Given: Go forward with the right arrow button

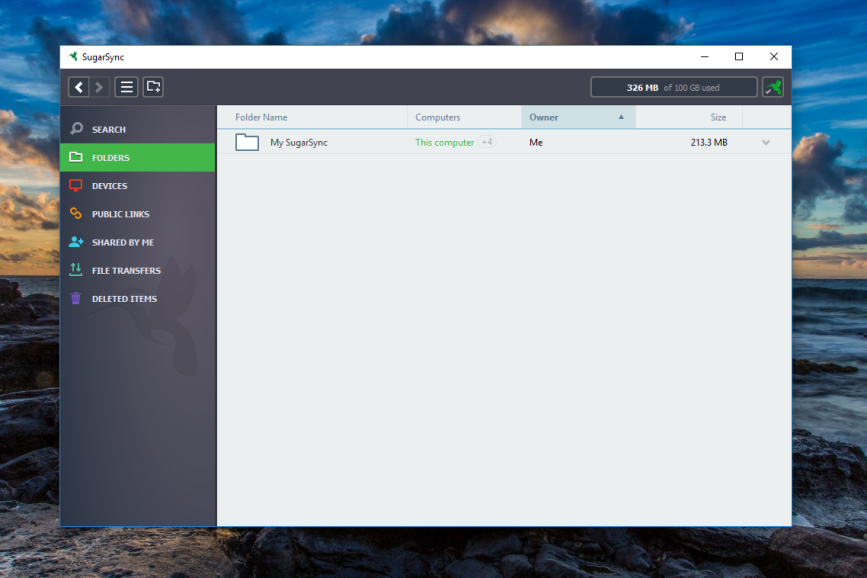Looking at the screenshot, I should coord(99,87).
